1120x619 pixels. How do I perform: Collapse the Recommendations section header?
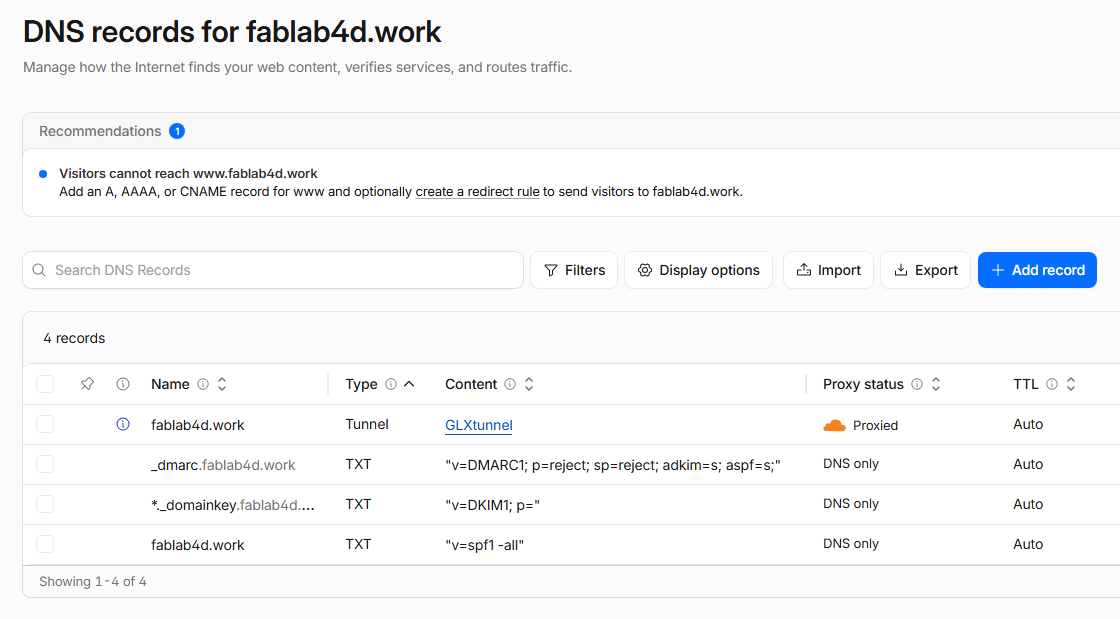tap(571, 131)
